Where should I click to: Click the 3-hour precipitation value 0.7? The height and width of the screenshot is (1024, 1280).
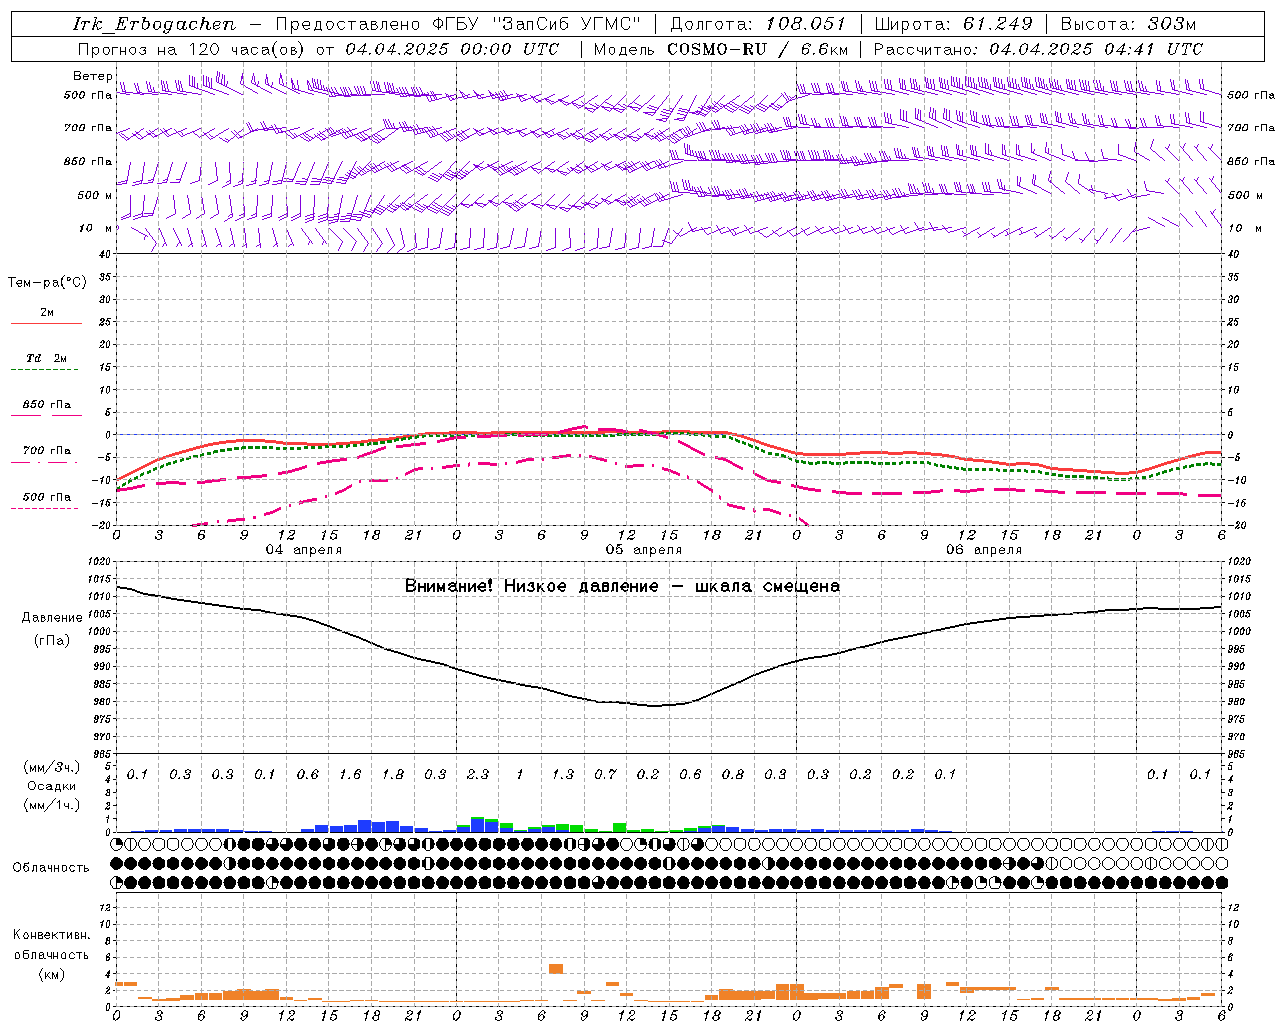[x=605, y=774]
